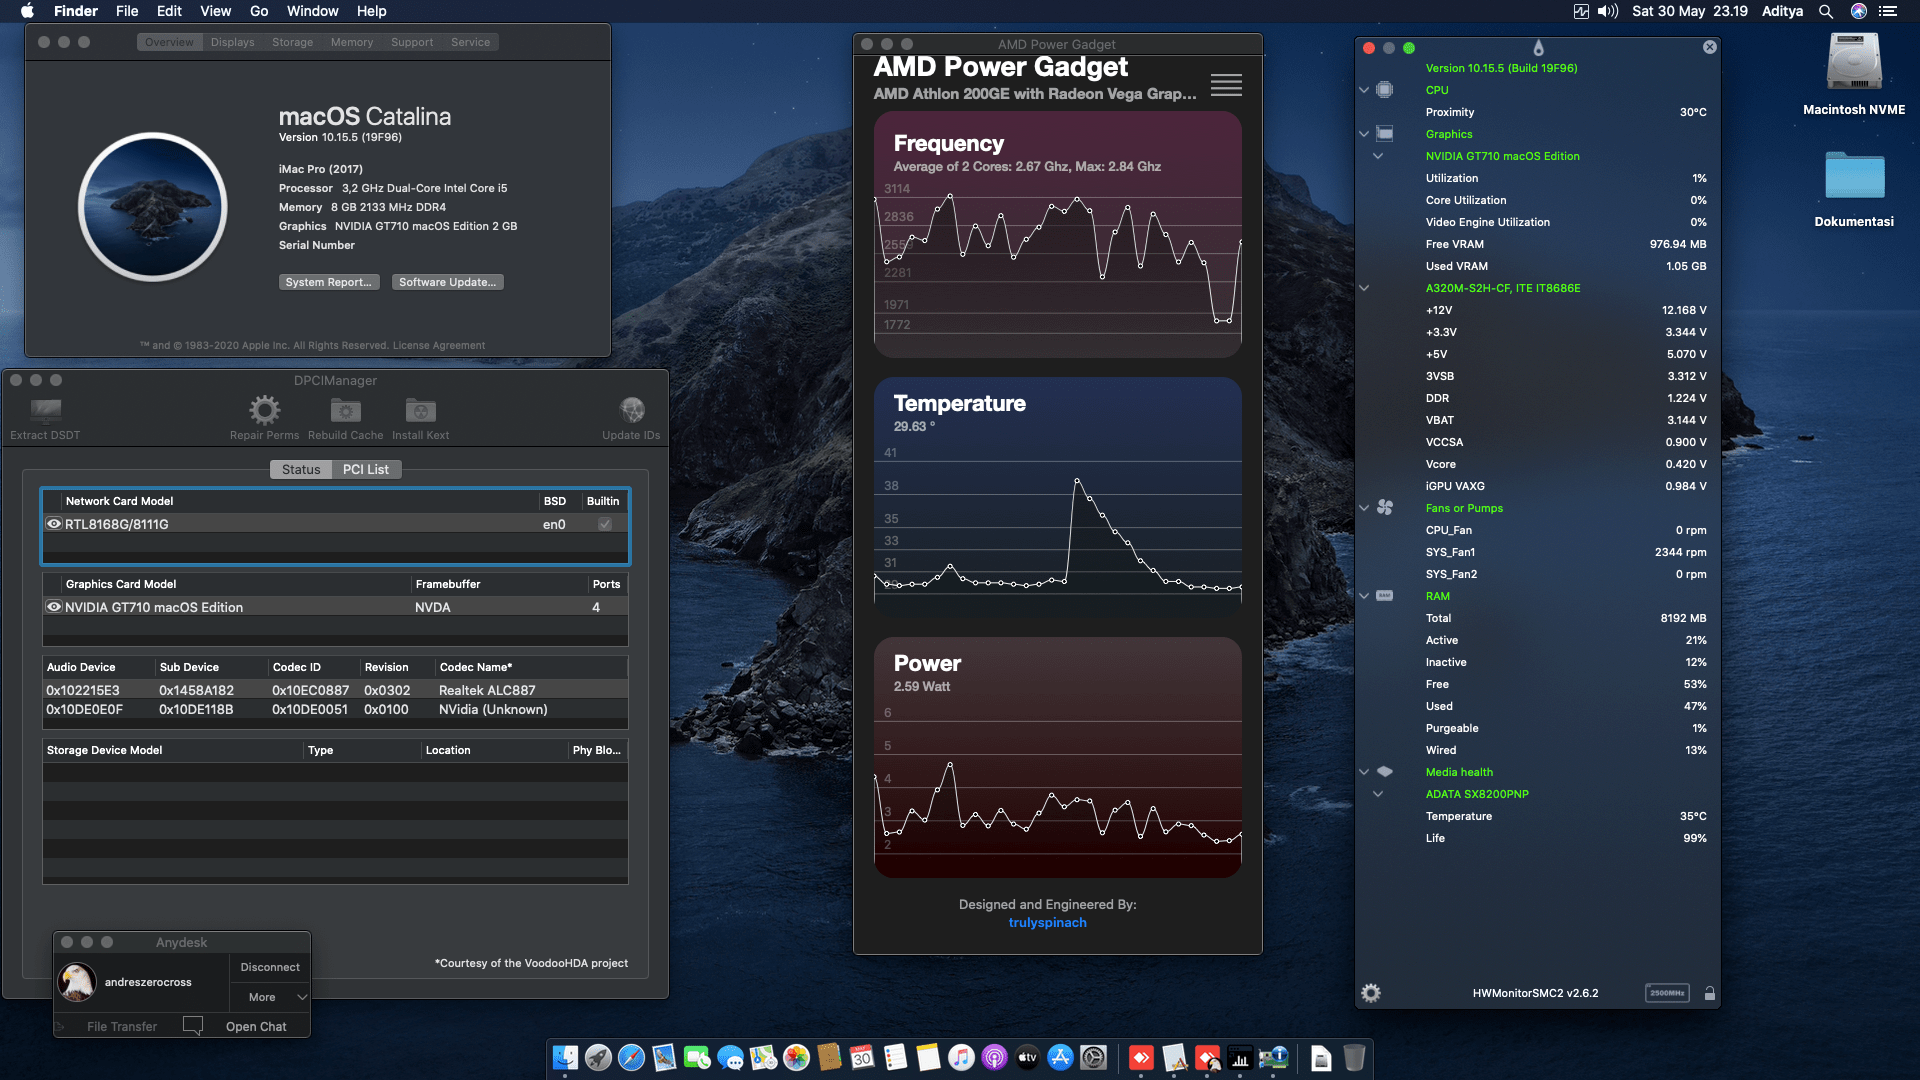Open HWMonitorSMC2 preferences gear
This screenshot has height=1080, width=1920.
[x=1370, y=992]
